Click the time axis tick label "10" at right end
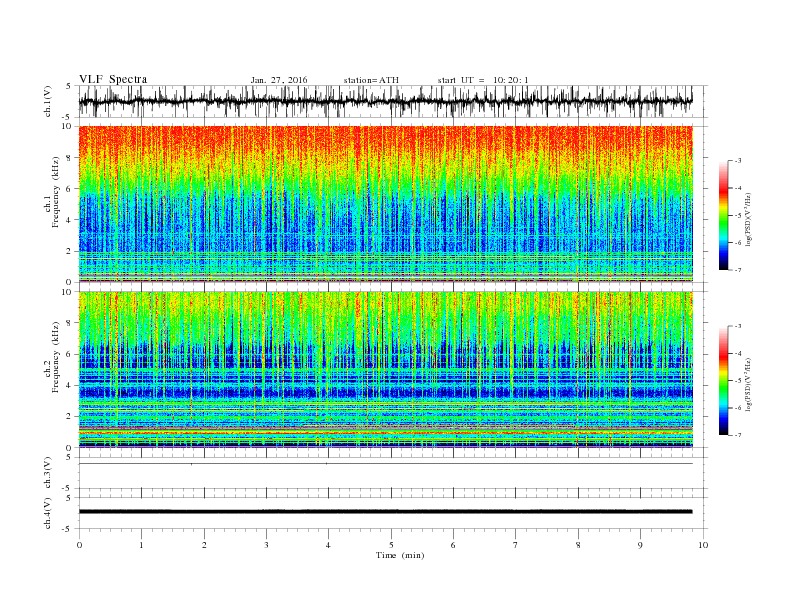 (x=703, y=545)
